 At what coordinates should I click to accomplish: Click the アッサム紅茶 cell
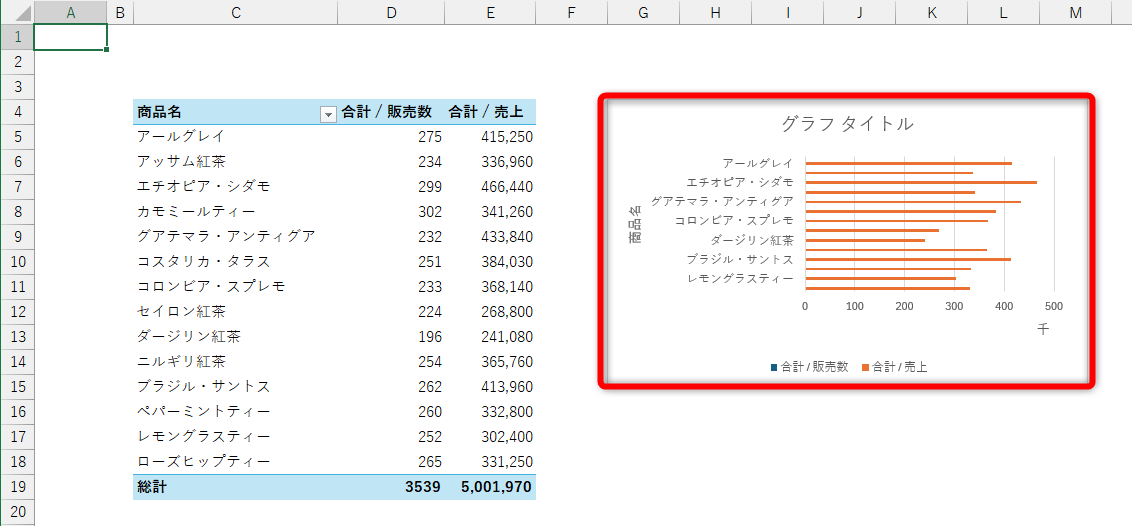pyautogui.click(x=236, y=162)
